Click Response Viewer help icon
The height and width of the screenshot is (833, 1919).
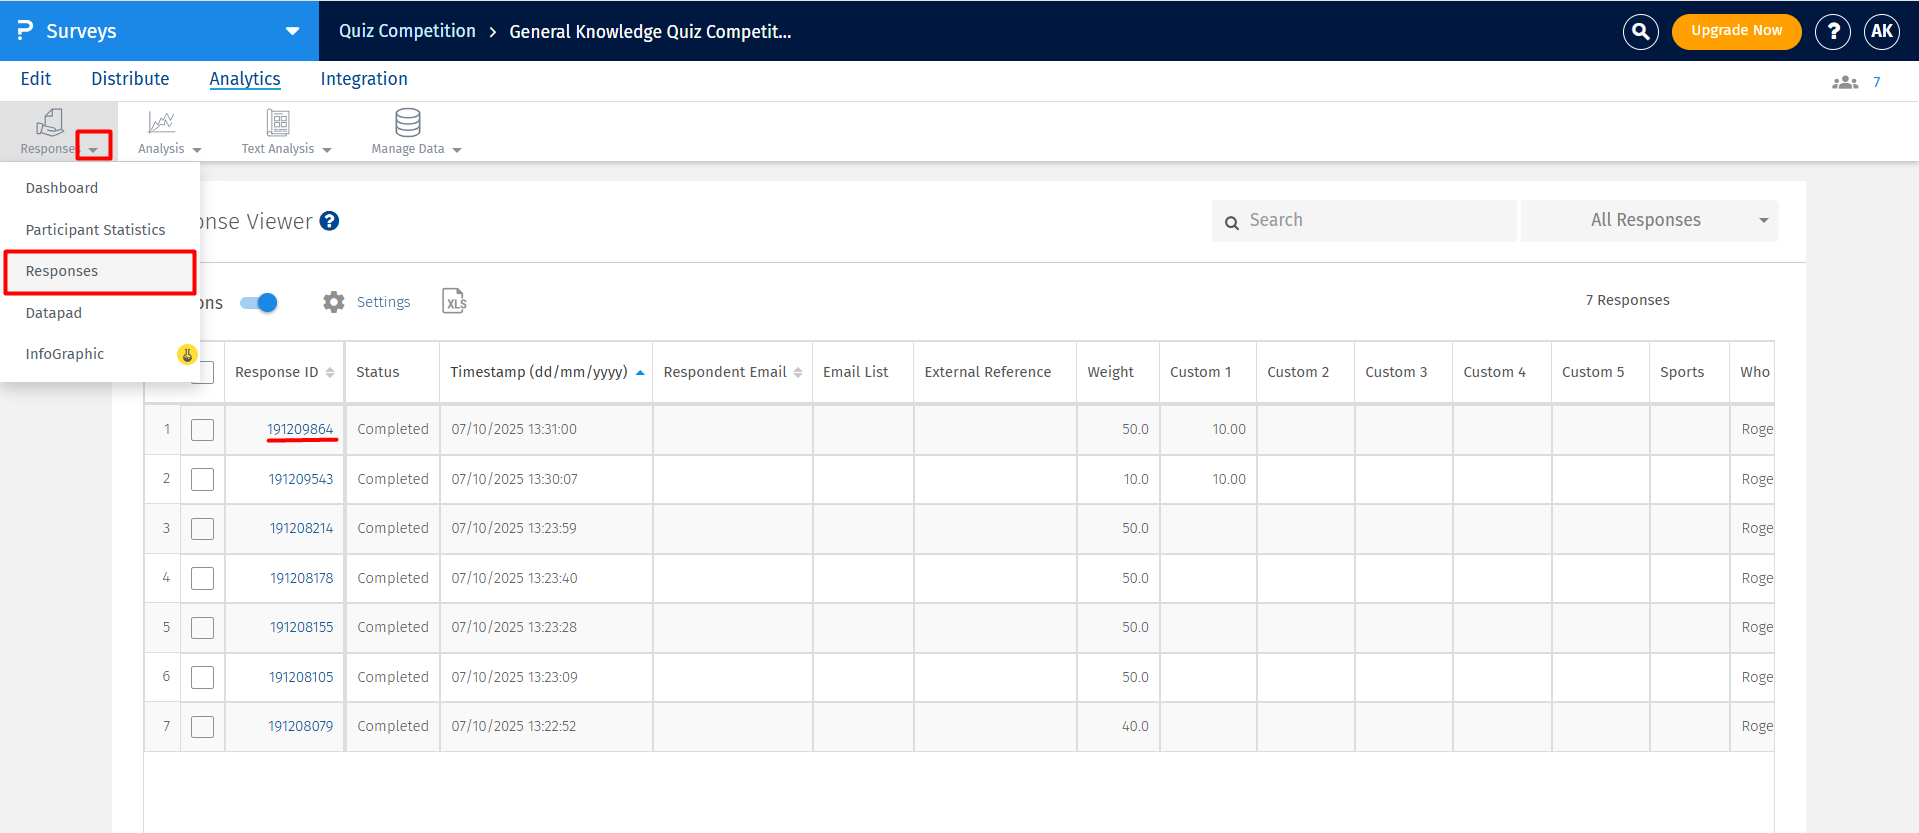[329, 221]
